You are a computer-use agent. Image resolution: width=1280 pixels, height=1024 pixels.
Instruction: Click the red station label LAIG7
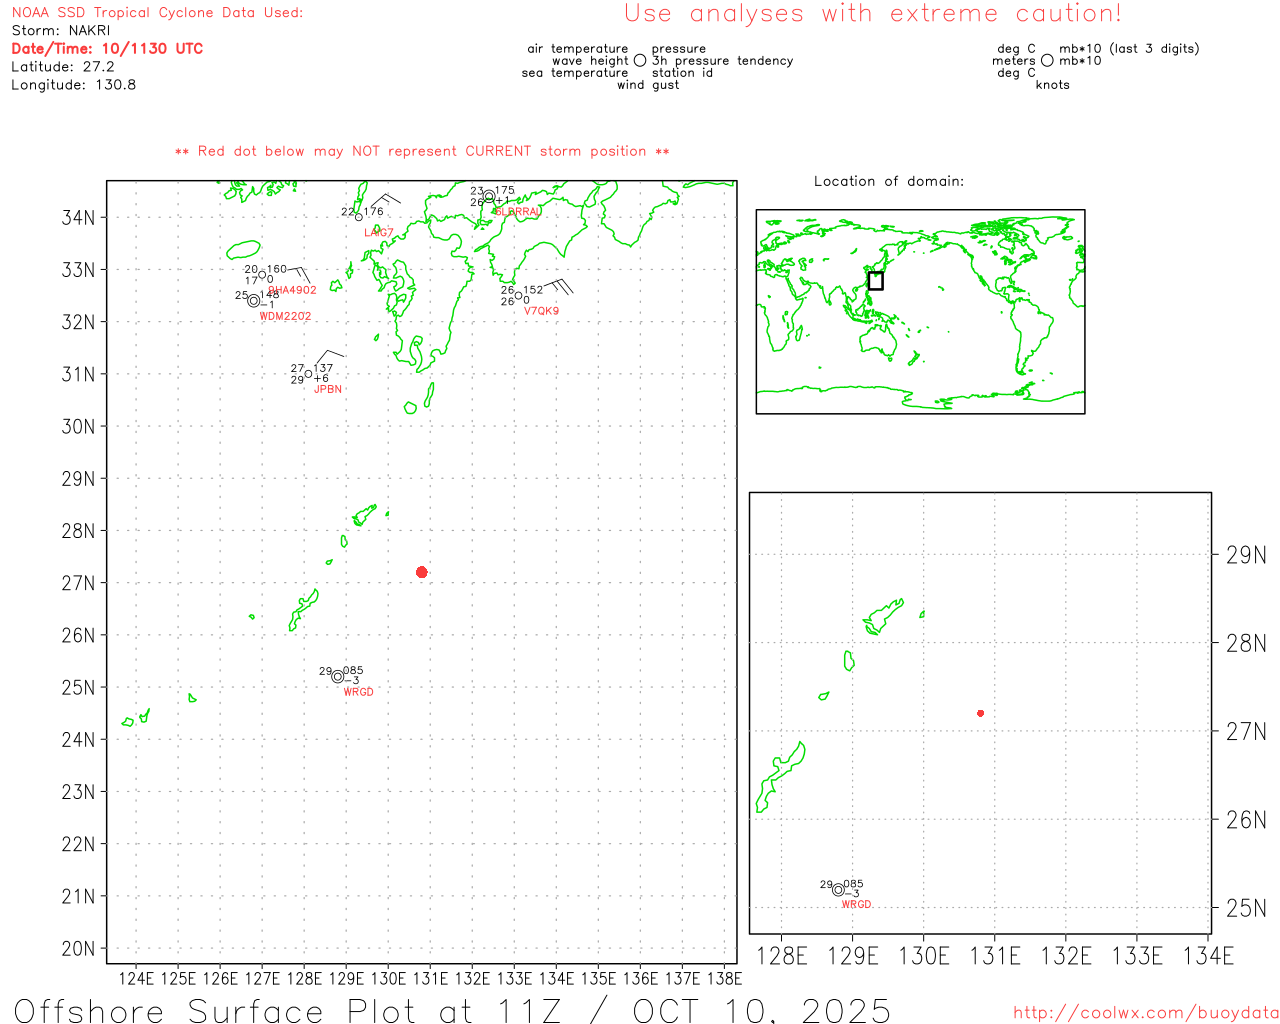tap(379, 232)
